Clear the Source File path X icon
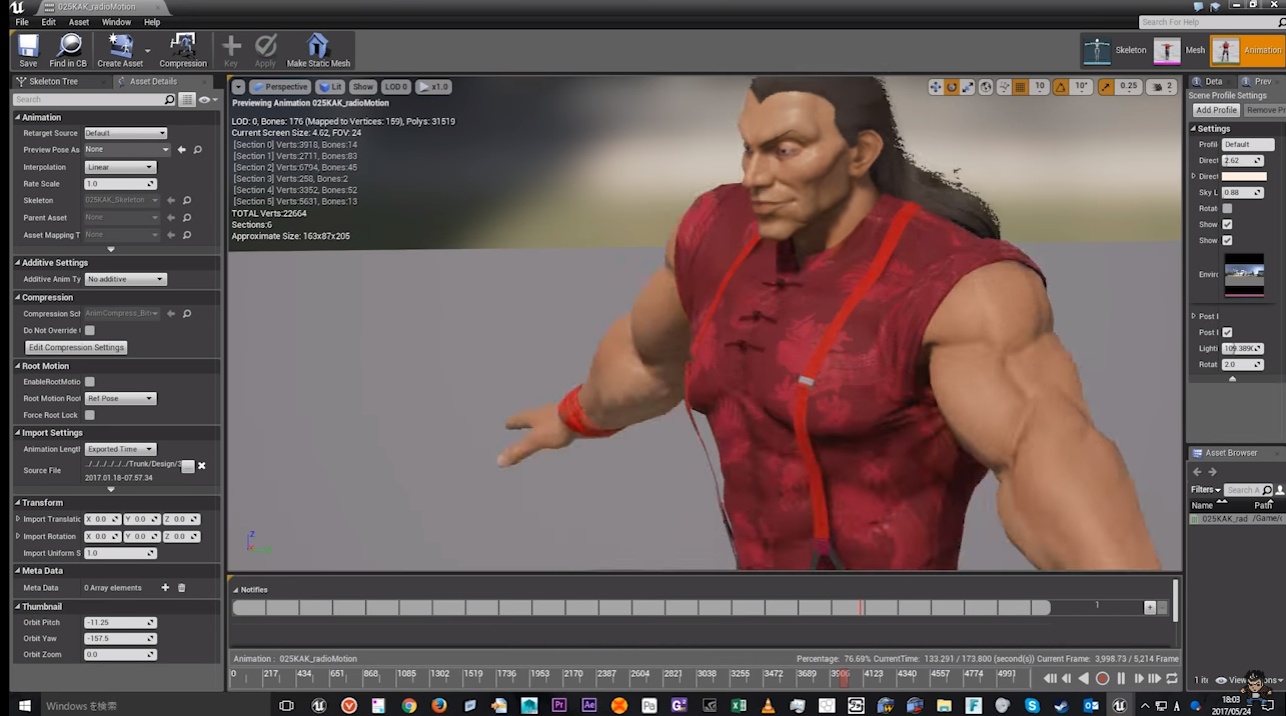 coord(201,466)
